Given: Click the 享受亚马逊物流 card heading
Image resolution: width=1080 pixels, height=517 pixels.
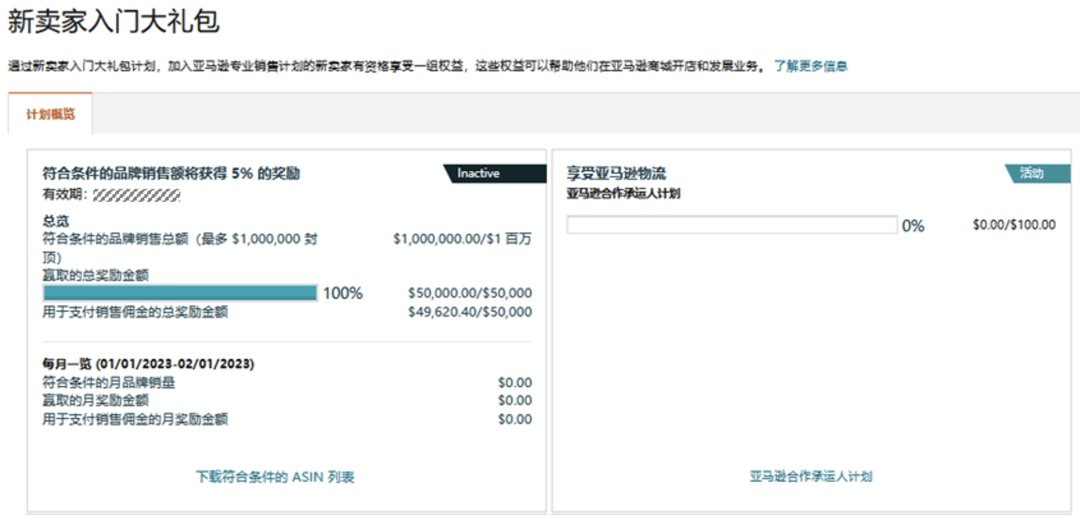Looking at the screenshot, I should pyautogui.click(x=617, y=174).
